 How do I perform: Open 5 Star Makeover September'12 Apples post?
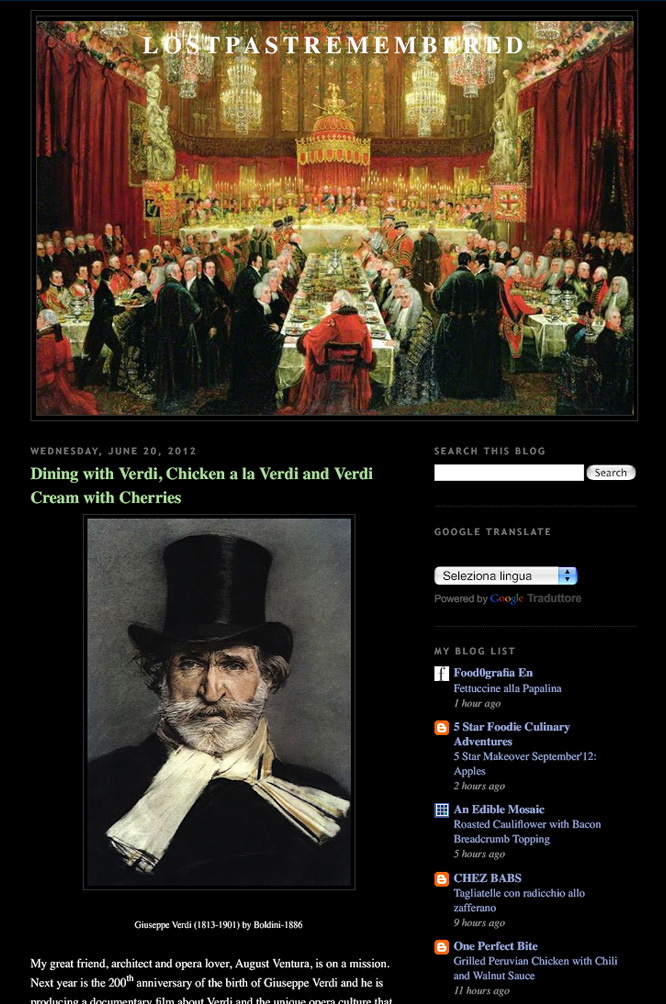[524, 763]
